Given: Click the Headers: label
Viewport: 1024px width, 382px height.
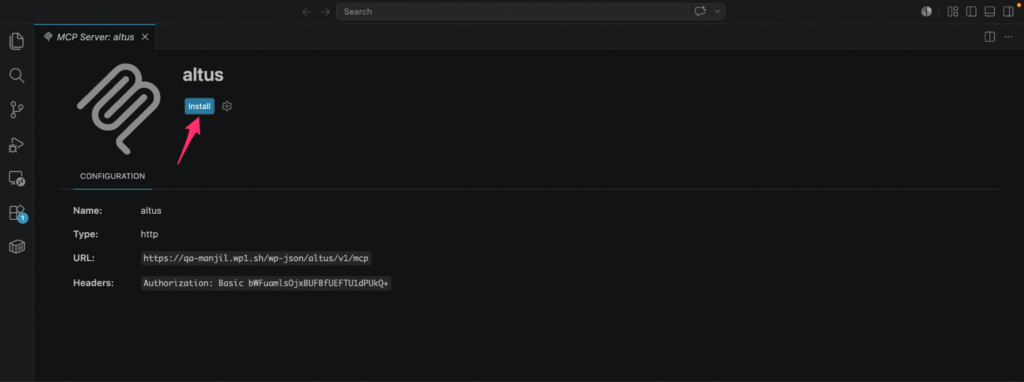Looking at the screenshot, I should [x=93, y=283].
